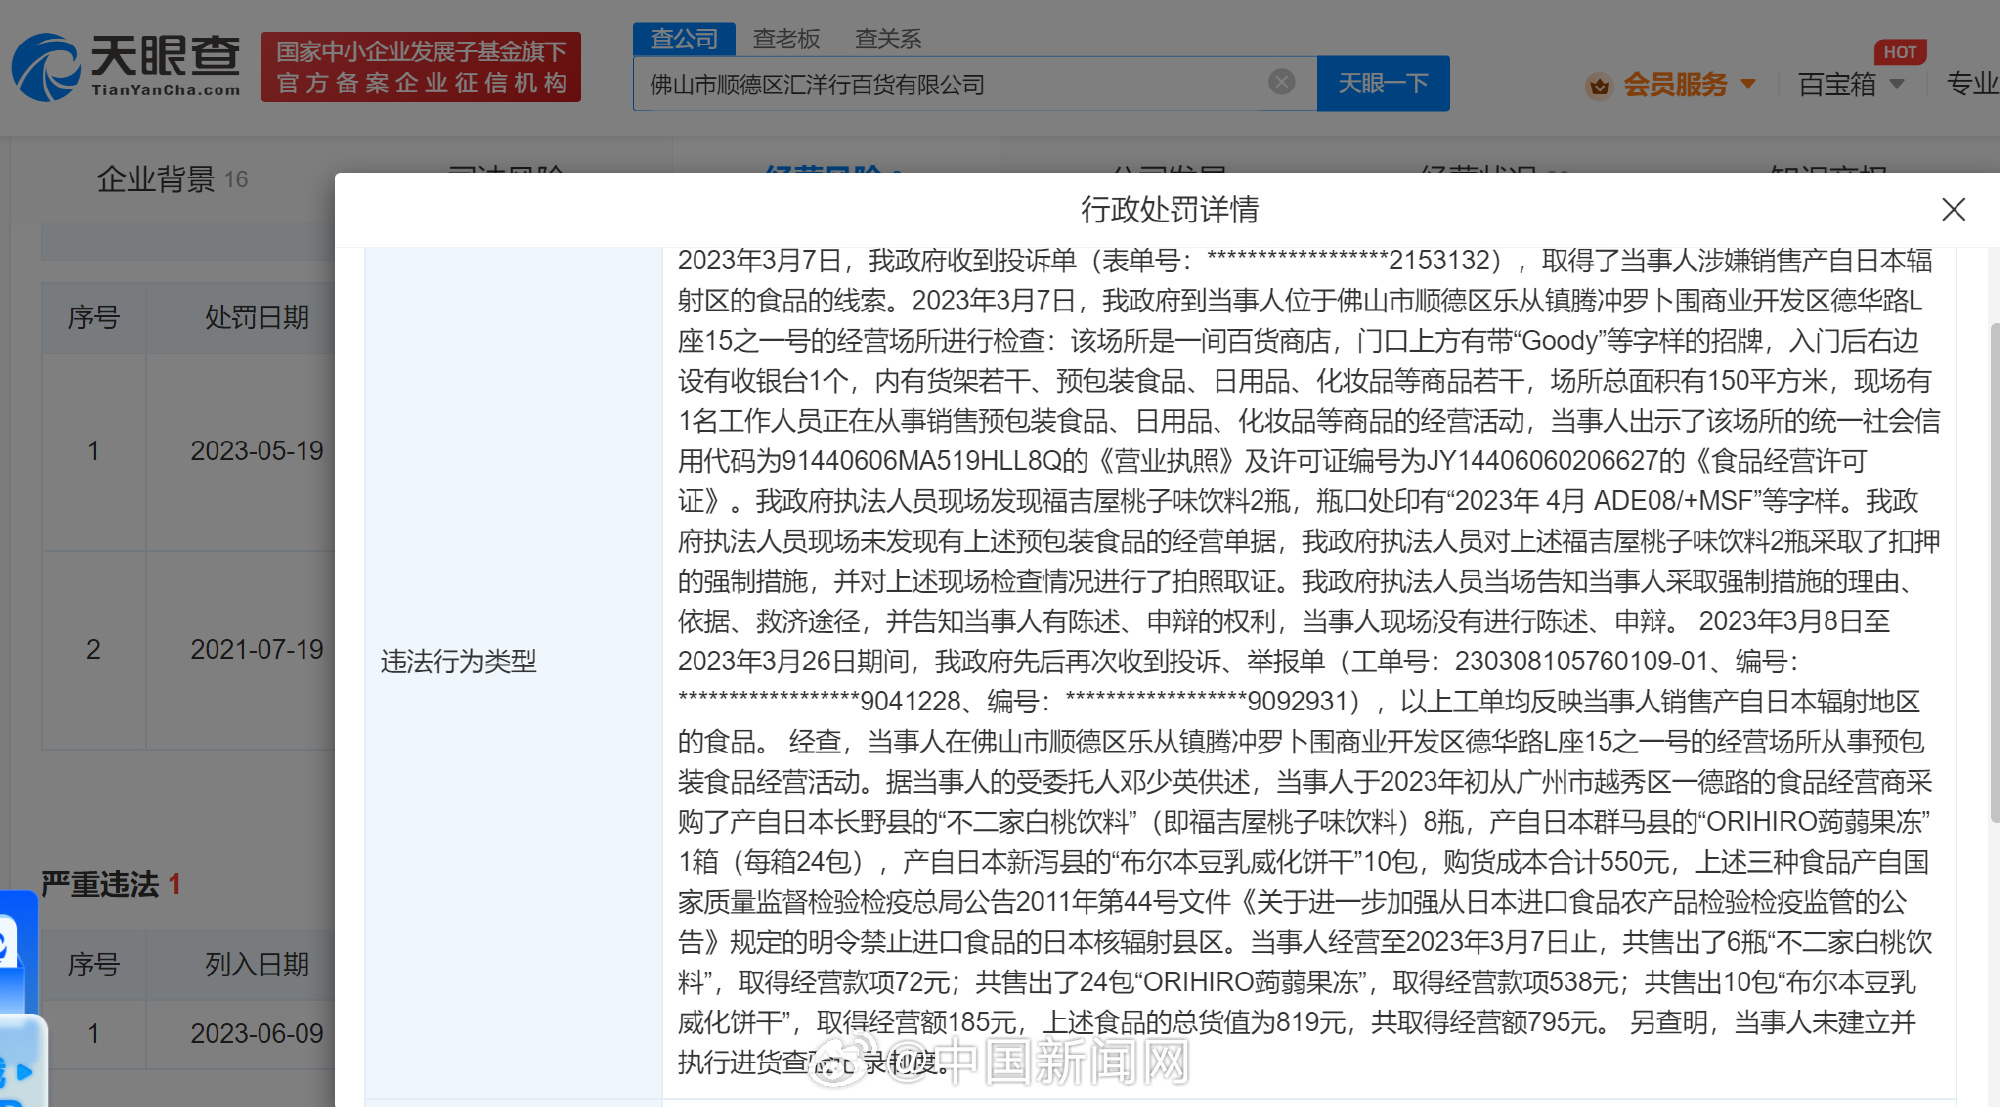Screen dimensions: 2000x1107
Task: Select the 查公司 search tab
Action: tap(684, 39)
